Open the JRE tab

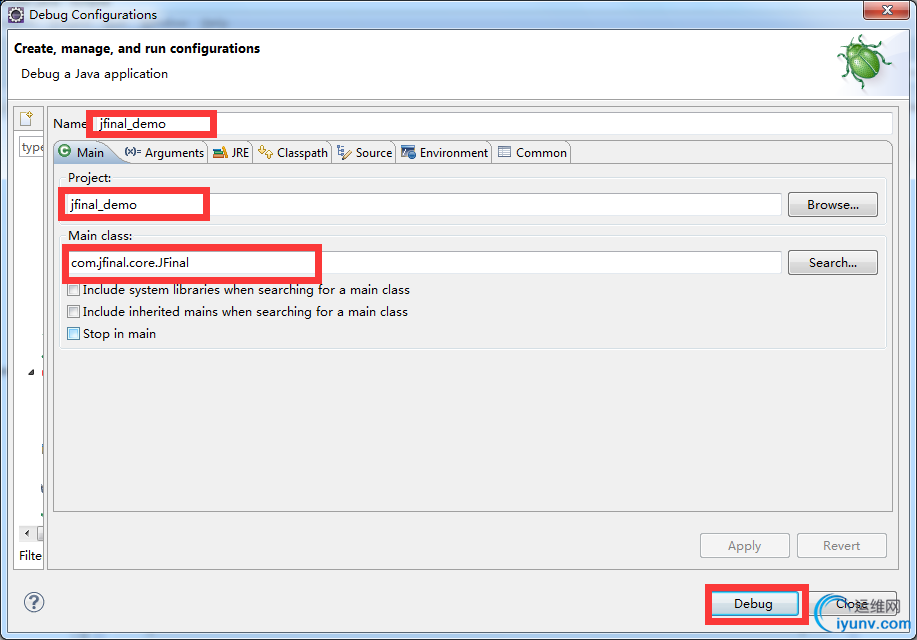coord(231,153)
